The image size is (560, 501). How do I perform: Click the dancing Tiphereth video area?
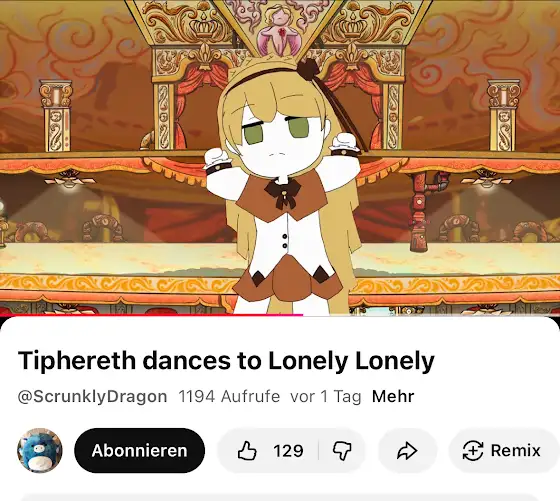pyautogui.click(x=280, y=157)
